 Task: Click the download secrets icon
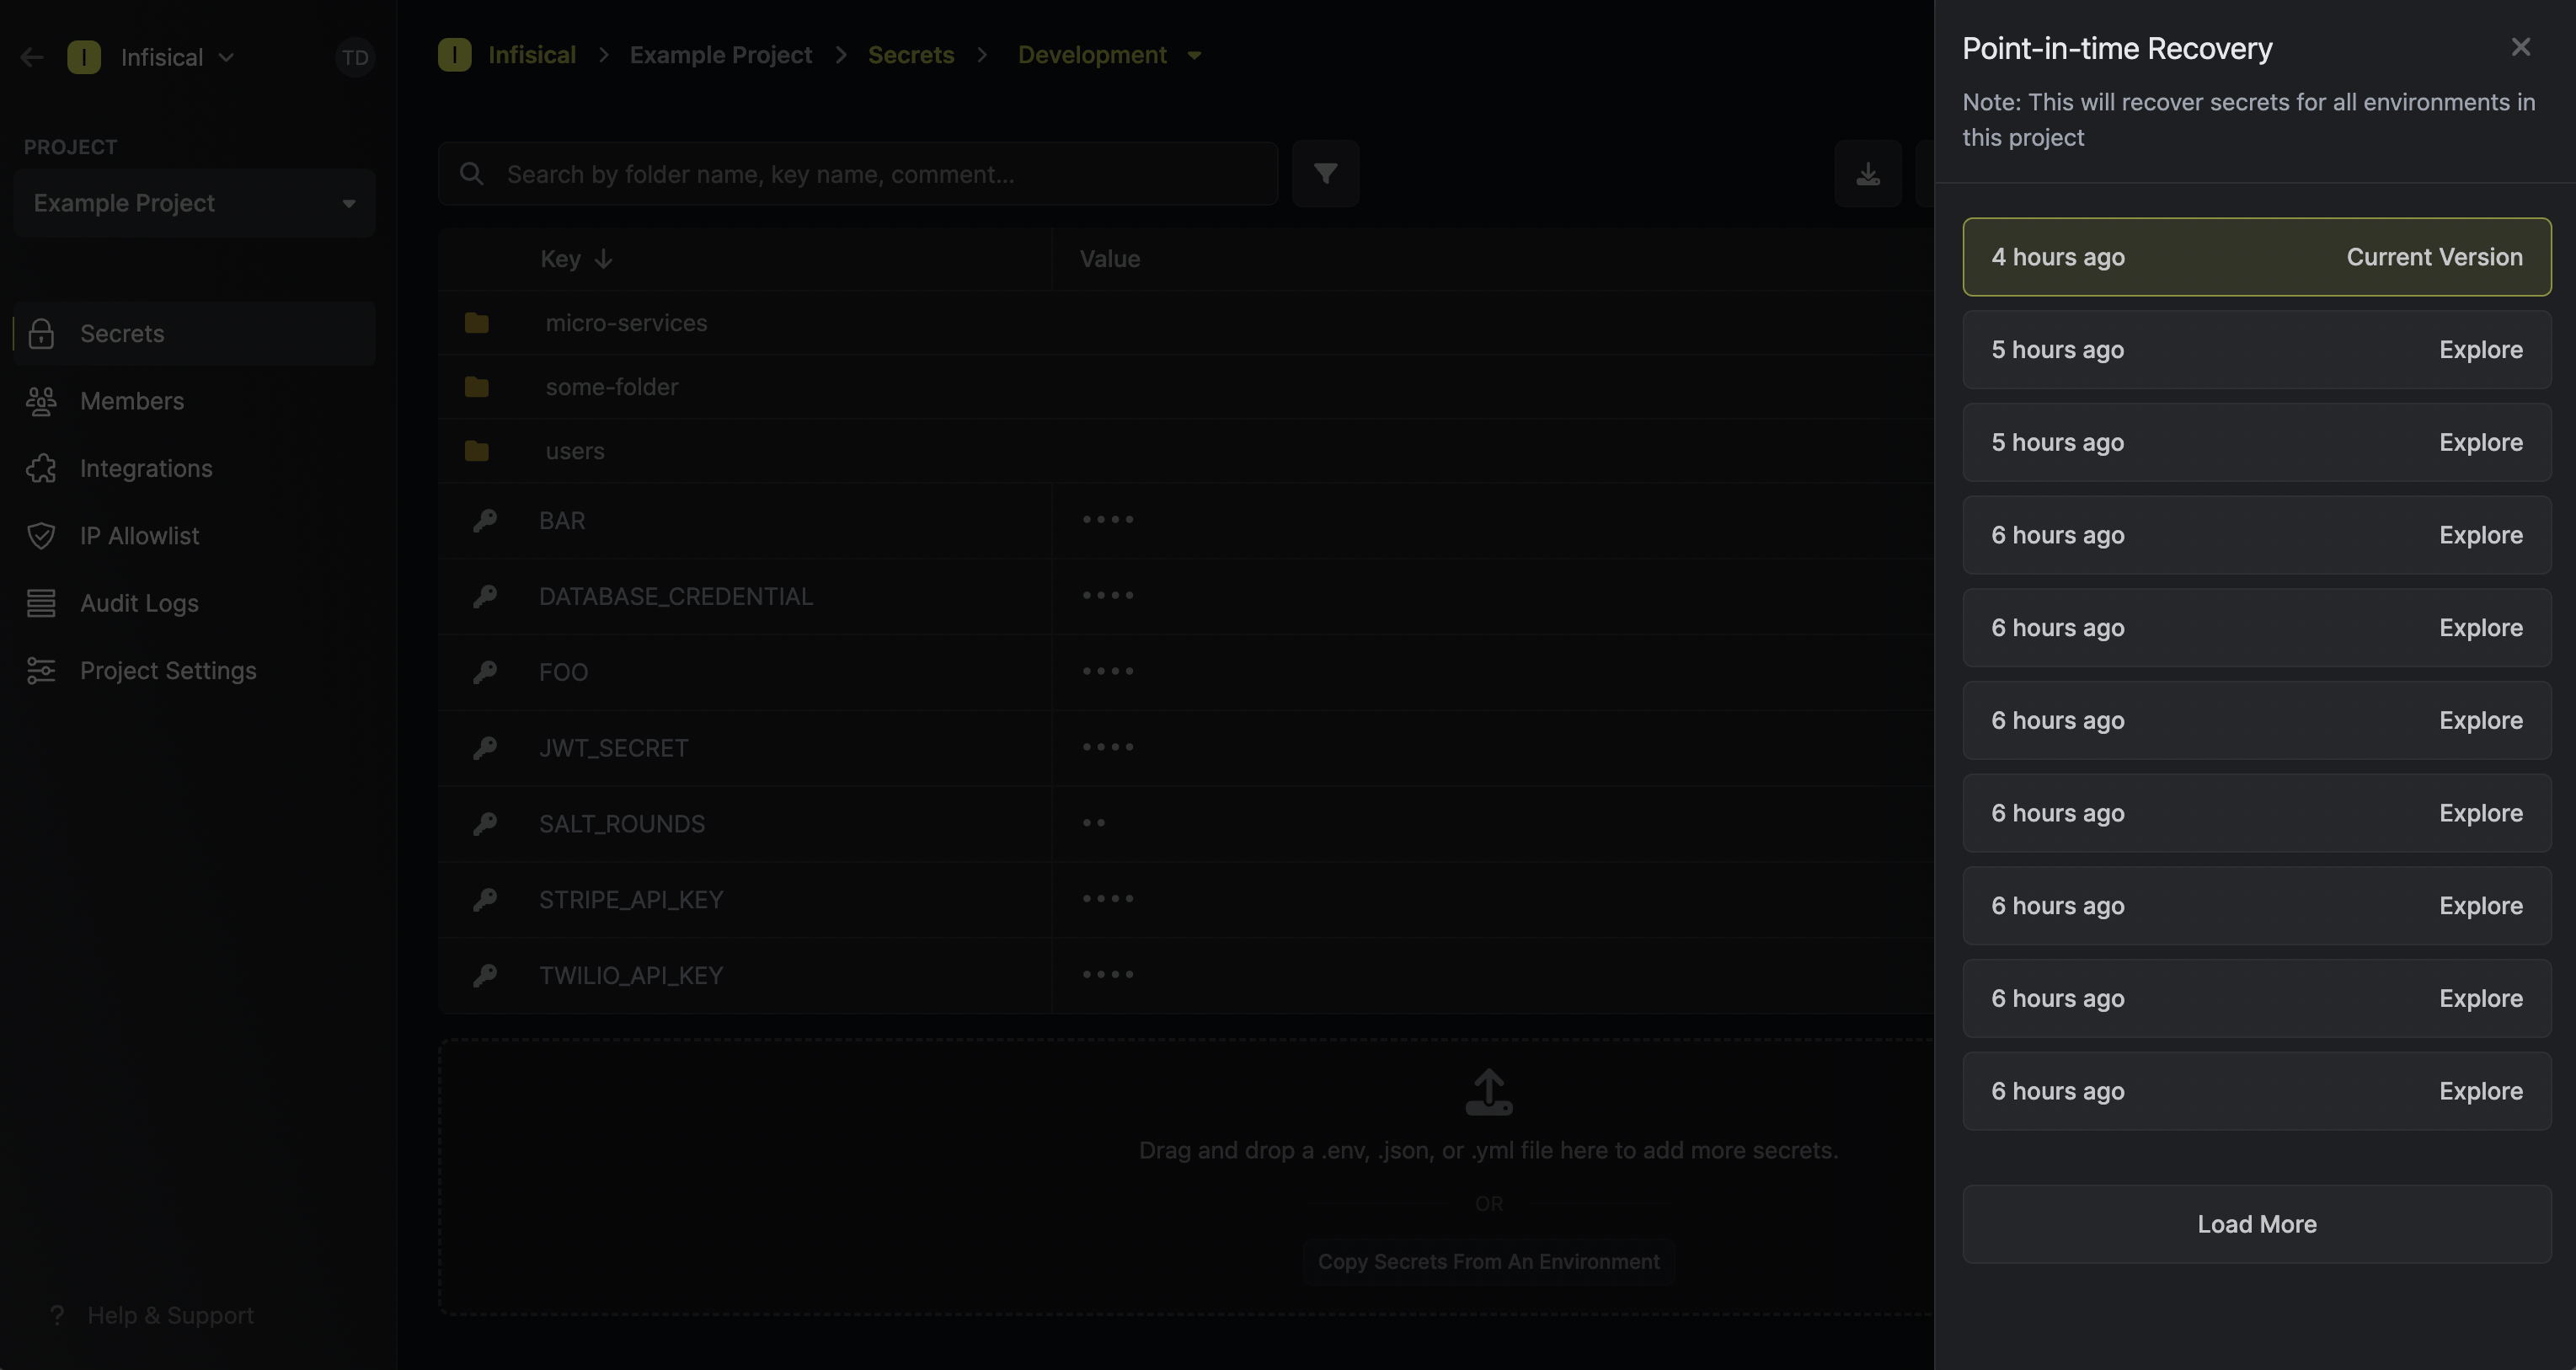(x=1867, y=173)
